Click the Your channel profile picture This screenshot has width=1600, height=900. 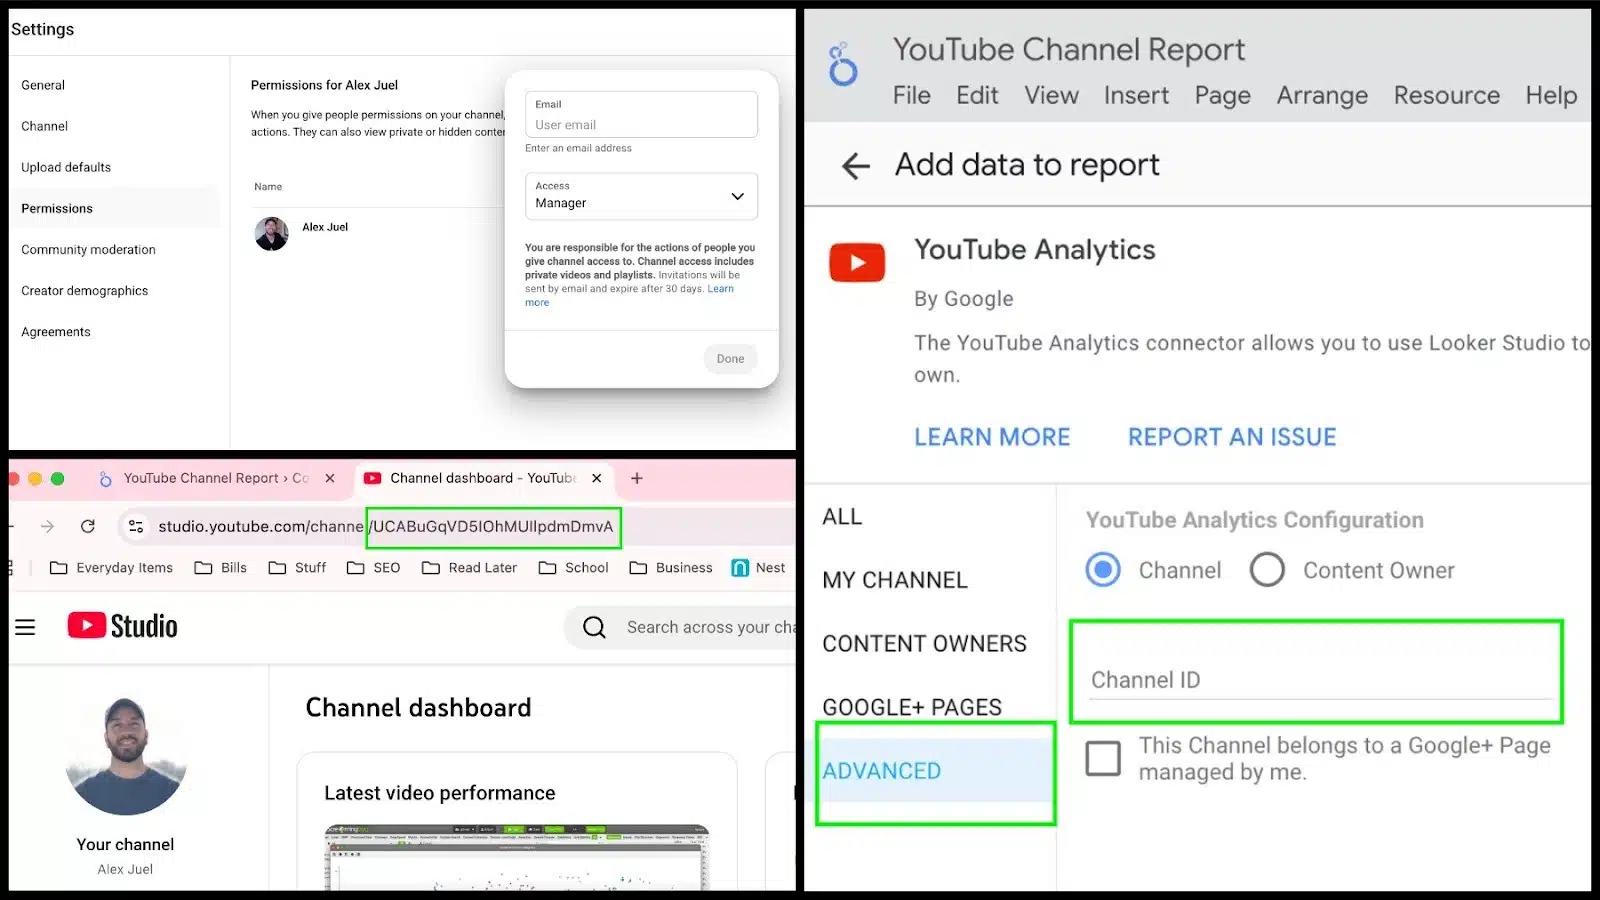pos(125,756)
